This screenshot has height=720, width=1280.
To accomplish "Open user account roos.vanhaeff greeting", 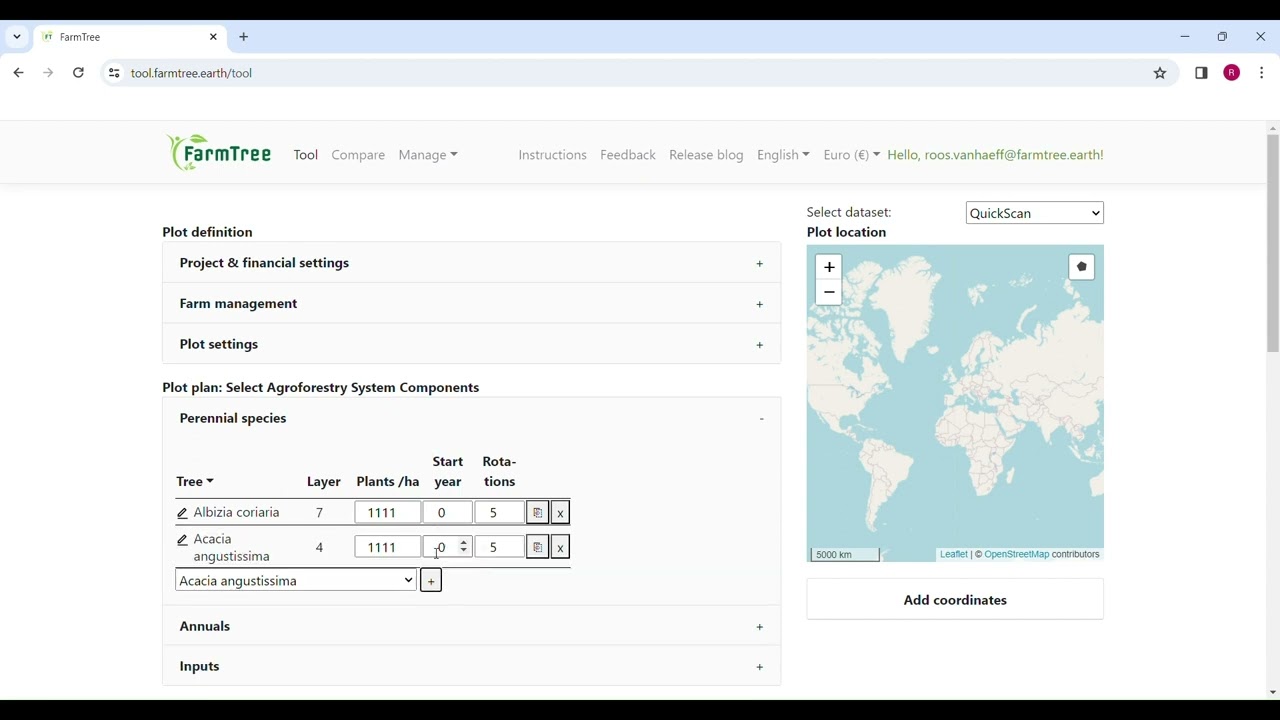I will pos(995,155).
